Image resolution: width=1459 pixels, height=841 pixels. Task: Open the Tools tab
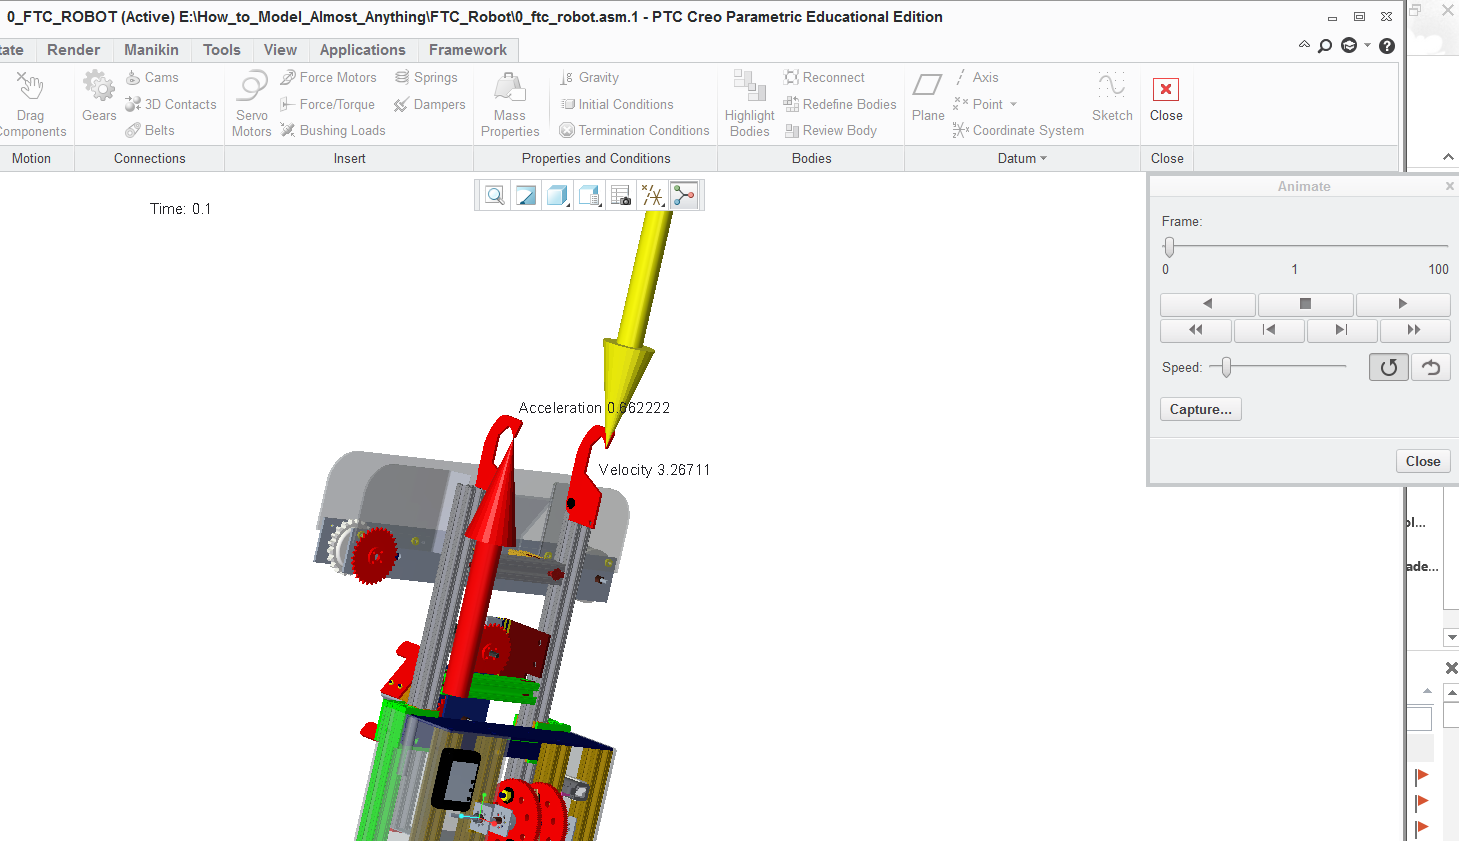(x=222, y=50)
